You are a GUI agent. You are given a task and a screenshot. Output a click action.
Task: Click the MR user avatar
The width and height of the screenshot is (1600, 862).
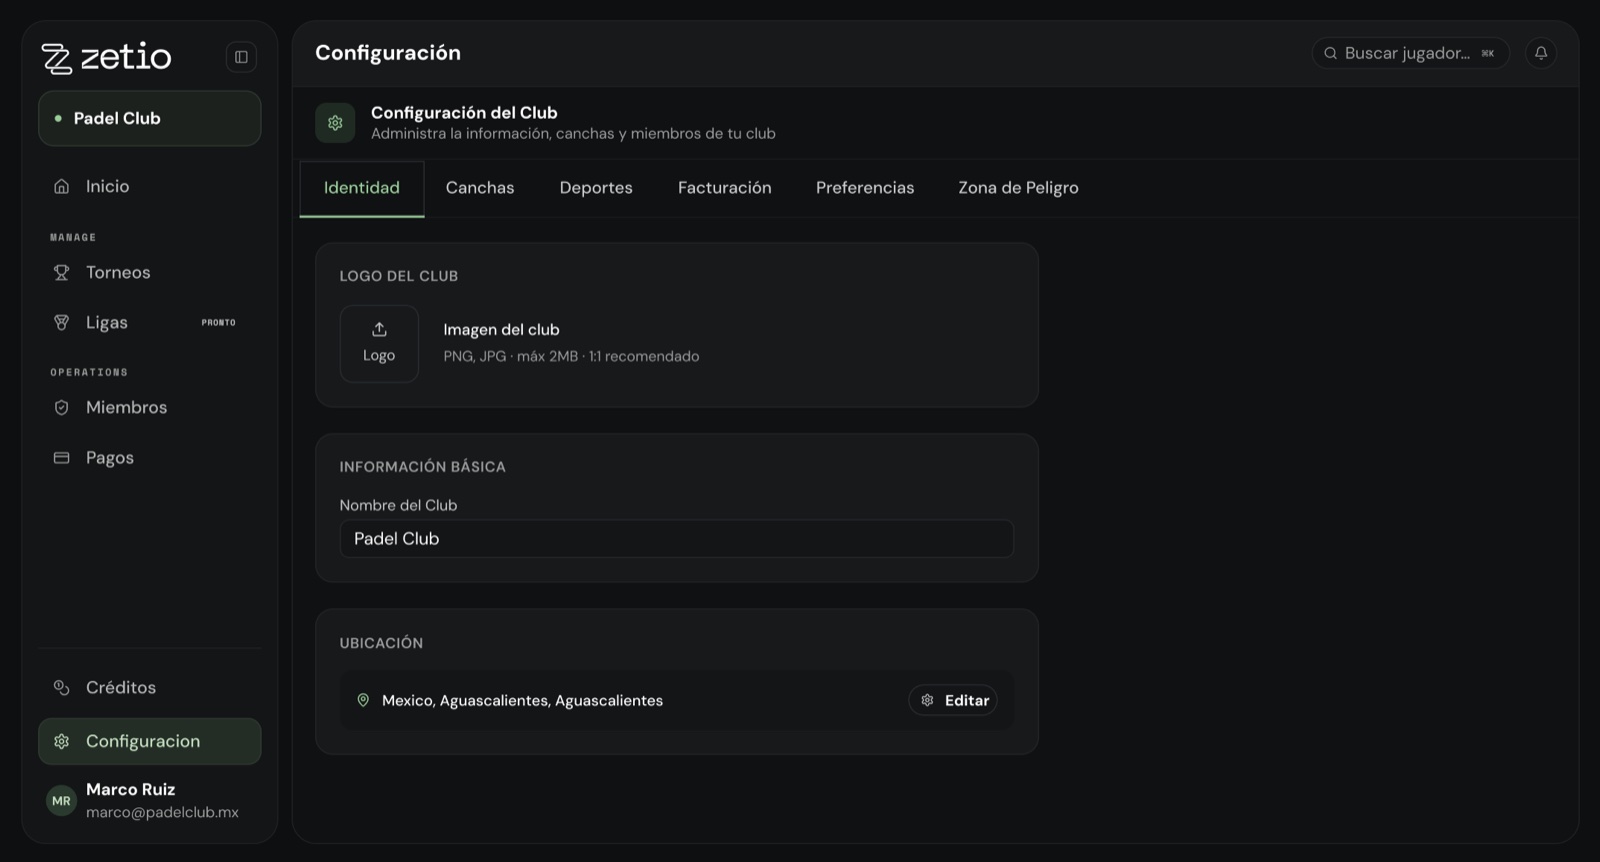[62, 801]
